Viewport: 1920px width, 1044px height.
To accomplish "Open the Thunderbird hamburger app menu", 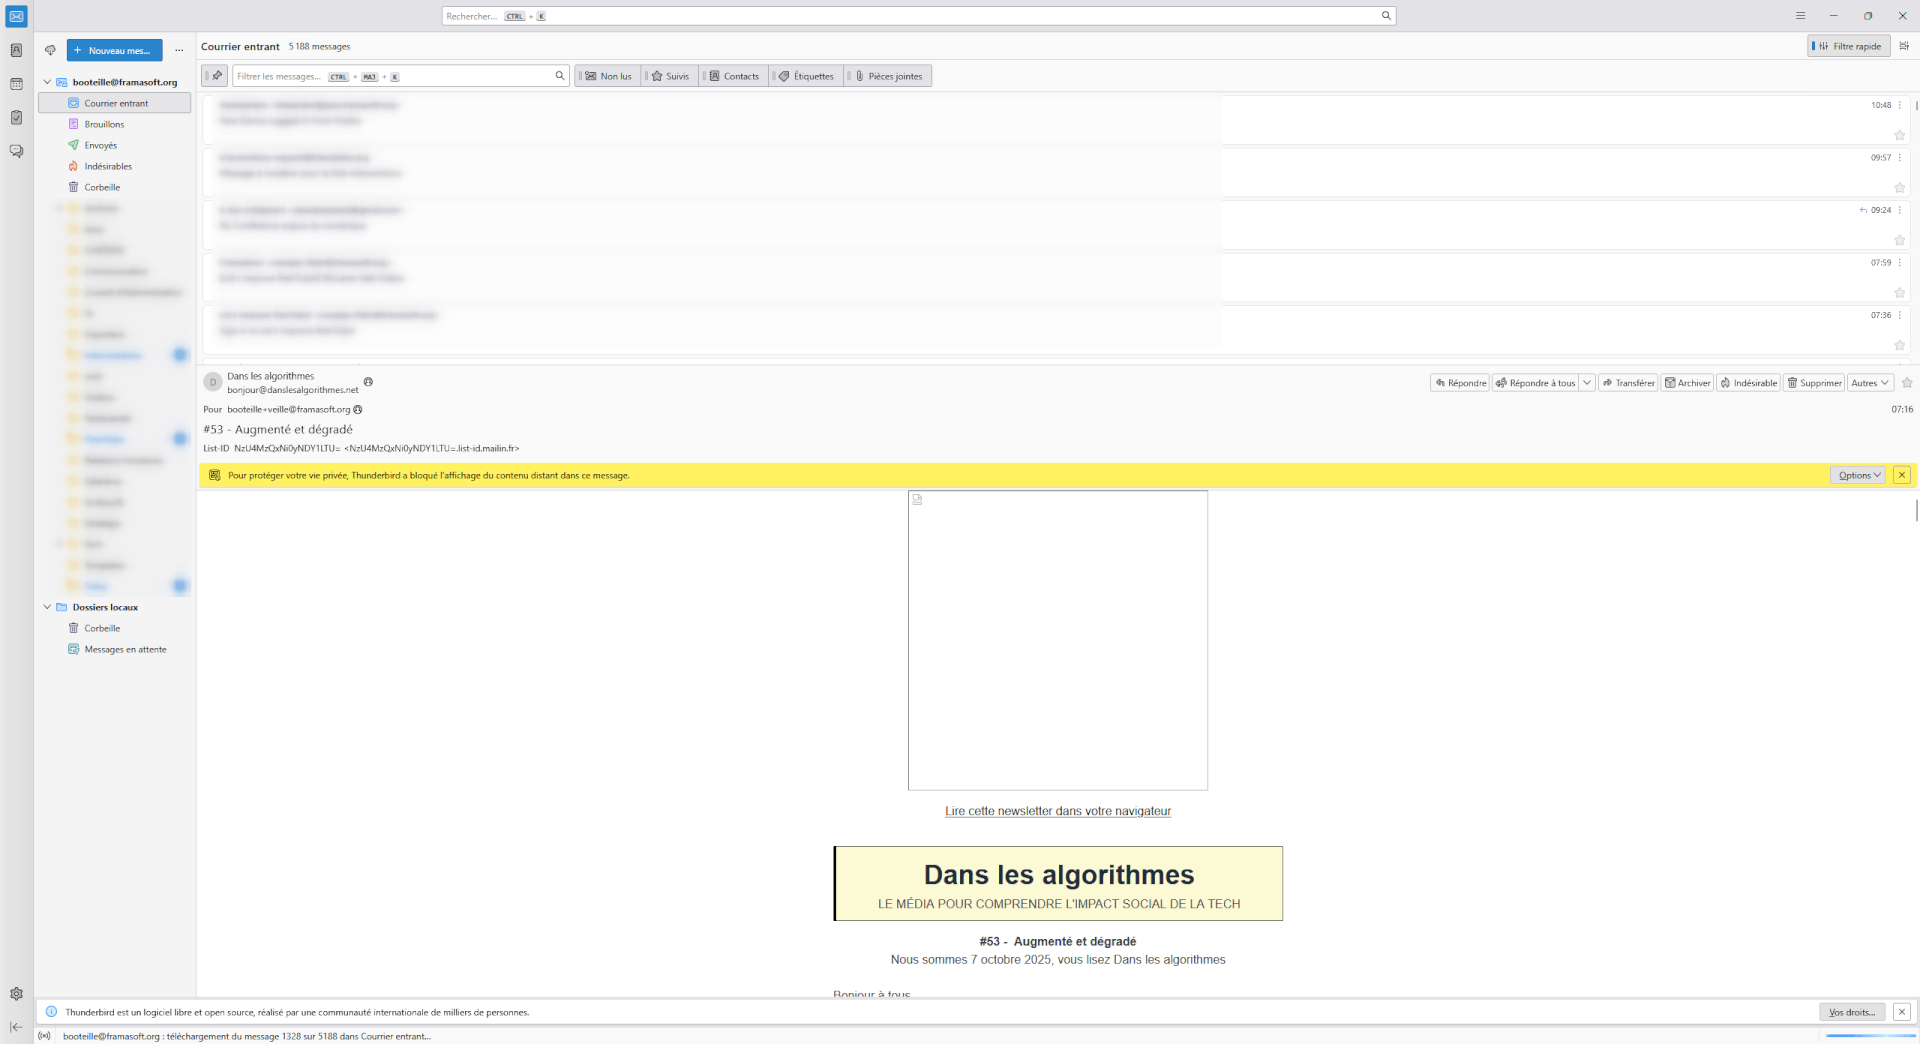I will click(x=1800, y=16).
